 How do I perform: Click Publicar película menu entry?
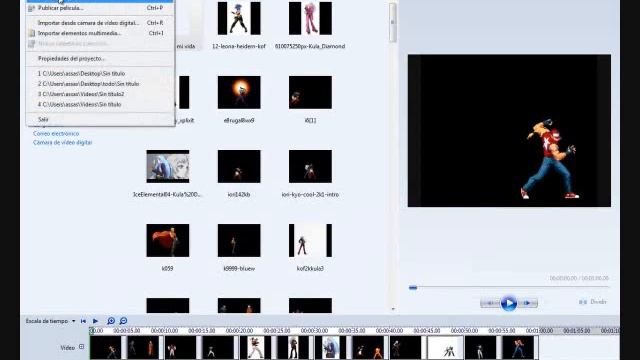pos(100,8)
